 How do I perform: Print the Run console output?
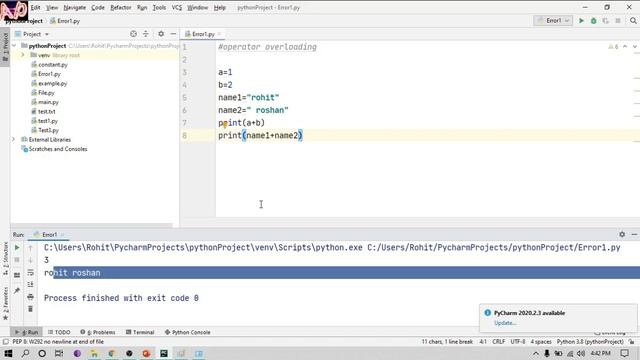pyautogui.click(x=30, y=297)
